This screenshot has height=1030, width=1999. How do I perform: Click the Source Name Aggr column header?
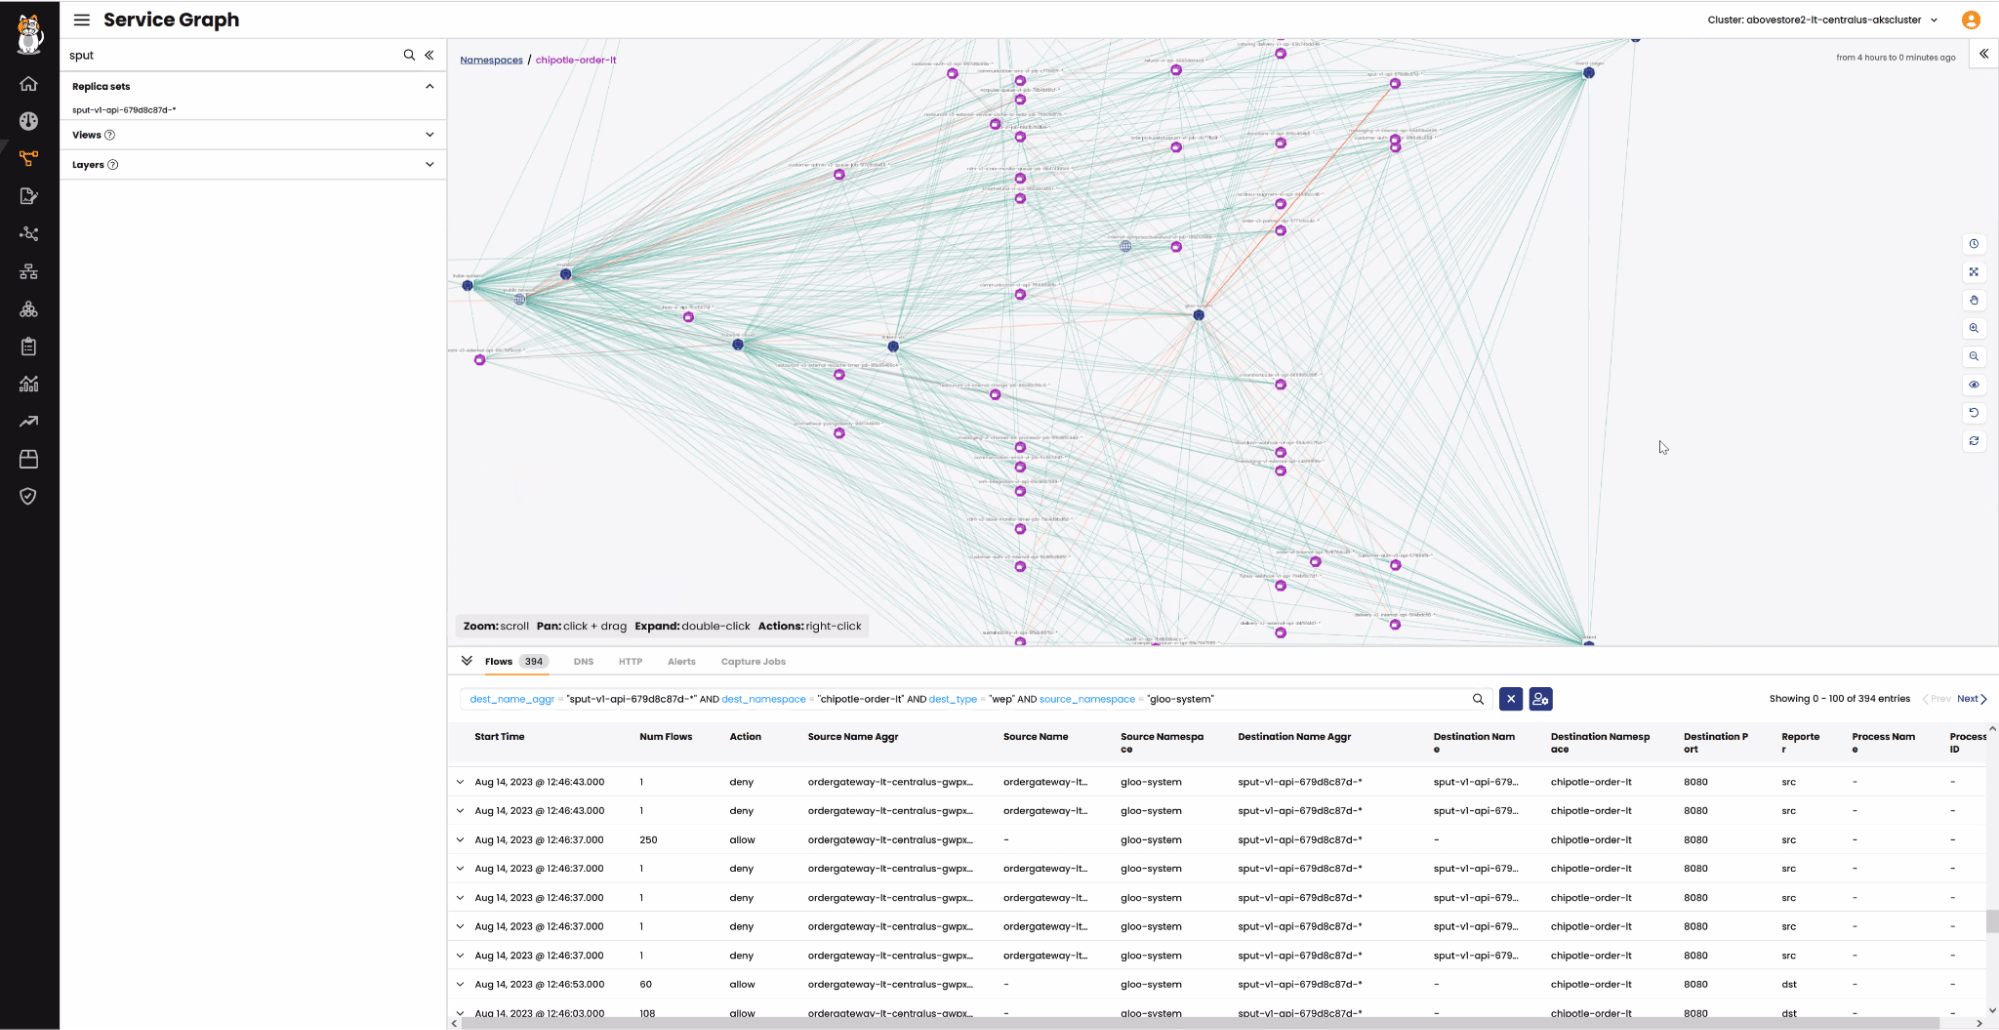point(853,737)
